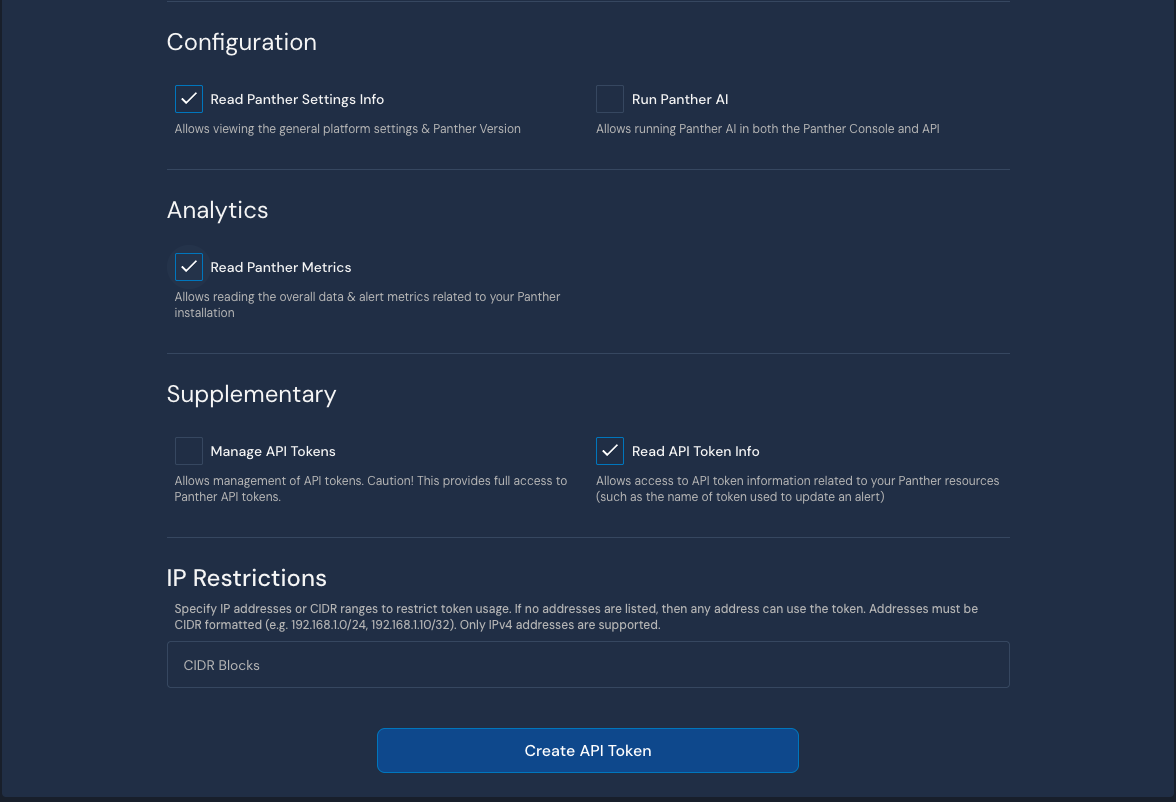
Task: Click the Analytics section heading
Action: 217,210
